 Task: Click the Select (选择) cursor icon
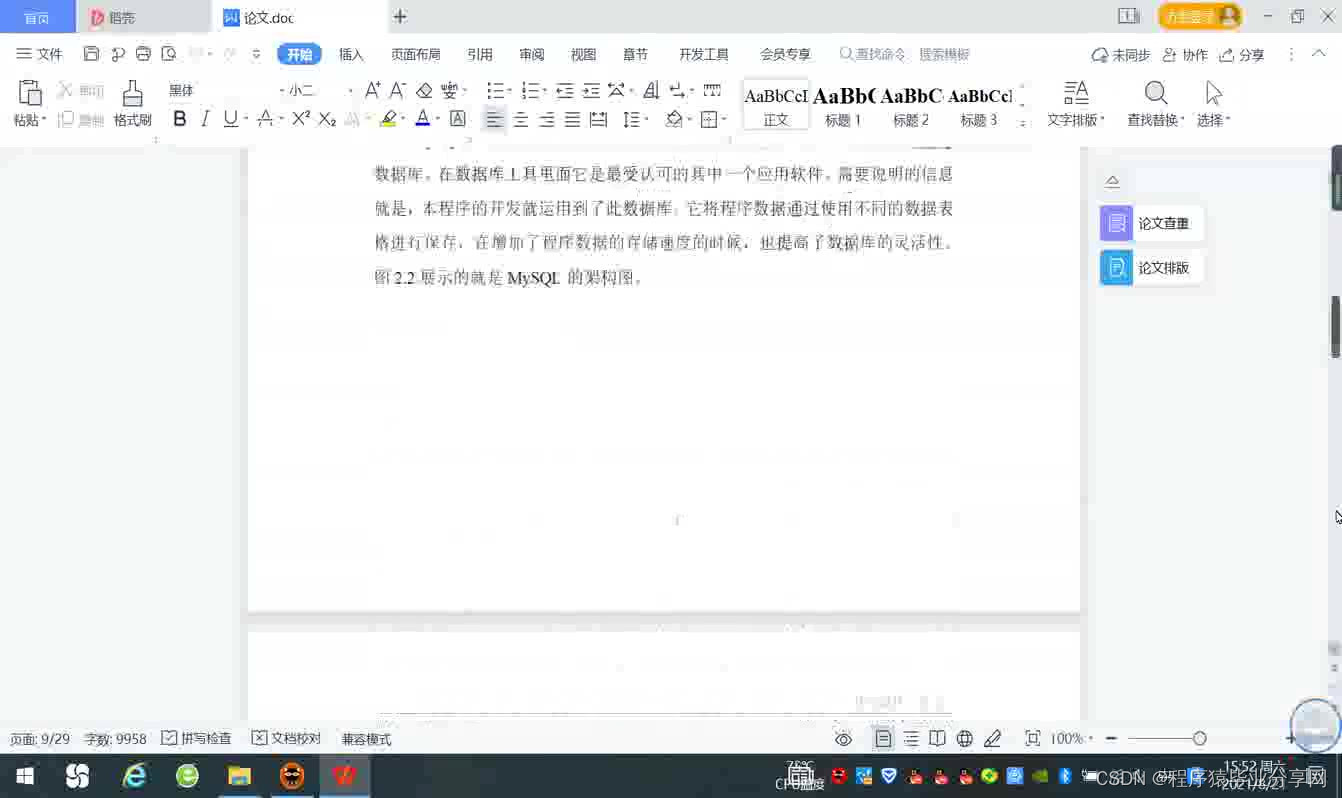(x=1213, y=93)
